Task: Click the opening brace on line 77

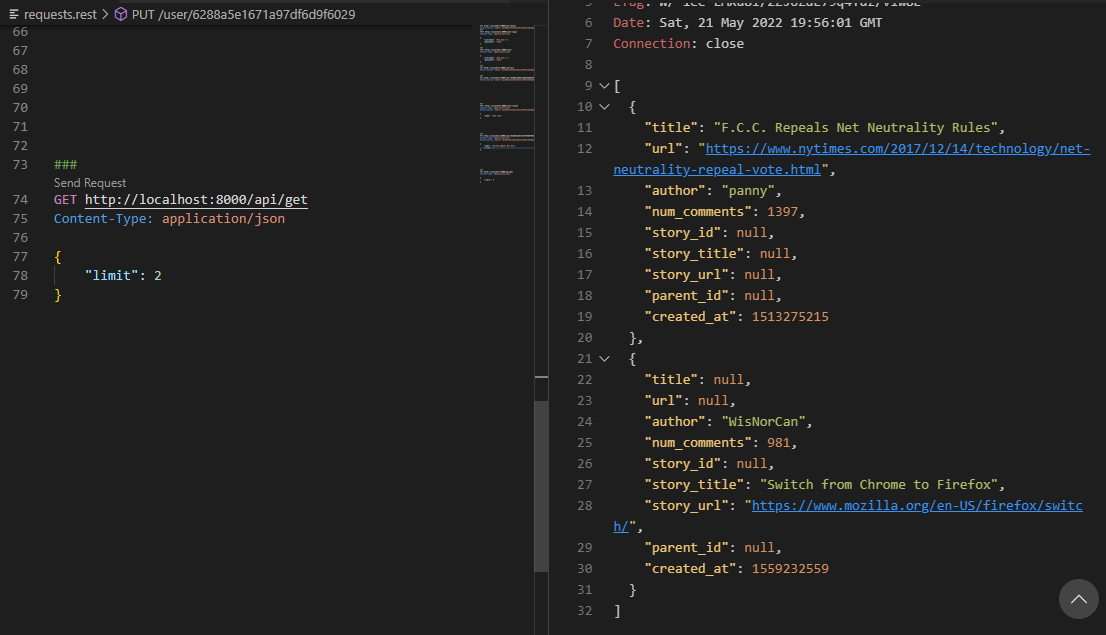Action: pyautogui.click(x=58, y=257)
